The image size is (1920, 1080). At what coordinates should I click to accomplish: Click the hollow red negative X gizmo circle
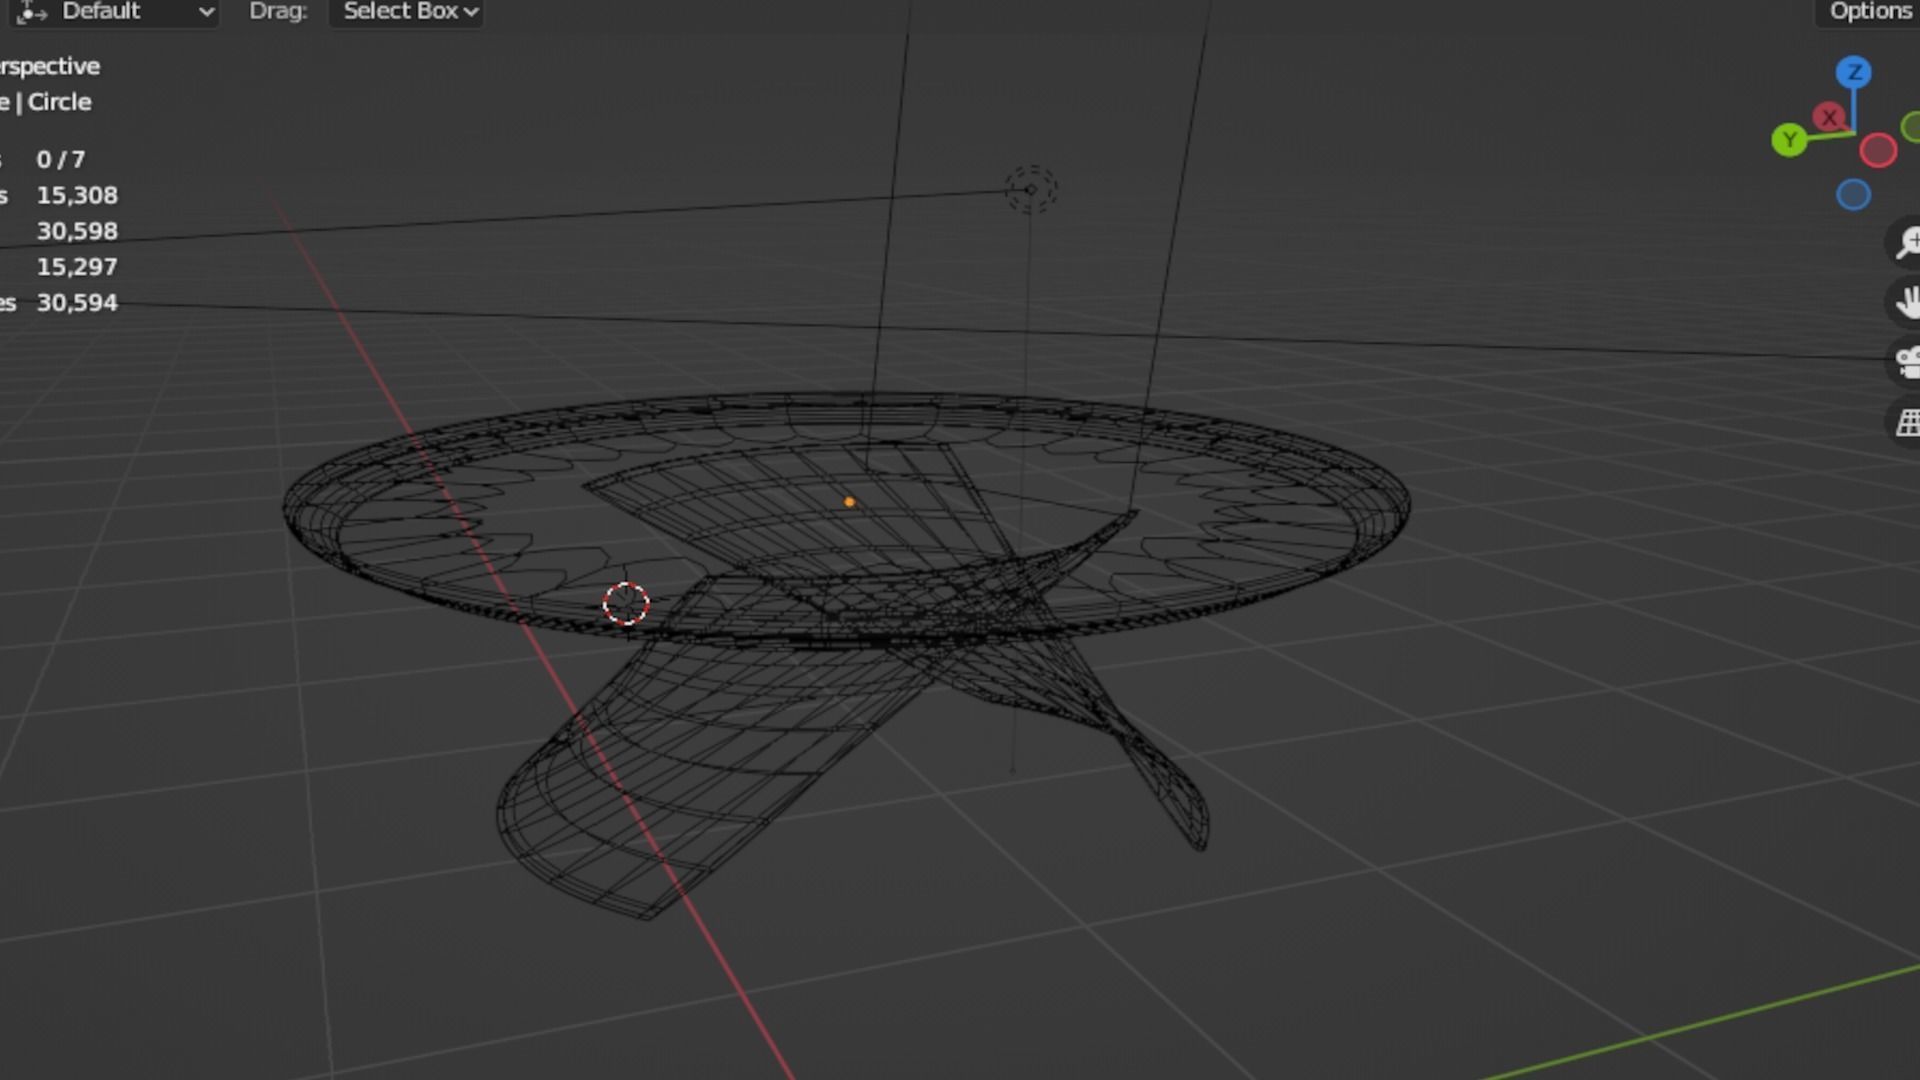click(x=1877, y=151)
